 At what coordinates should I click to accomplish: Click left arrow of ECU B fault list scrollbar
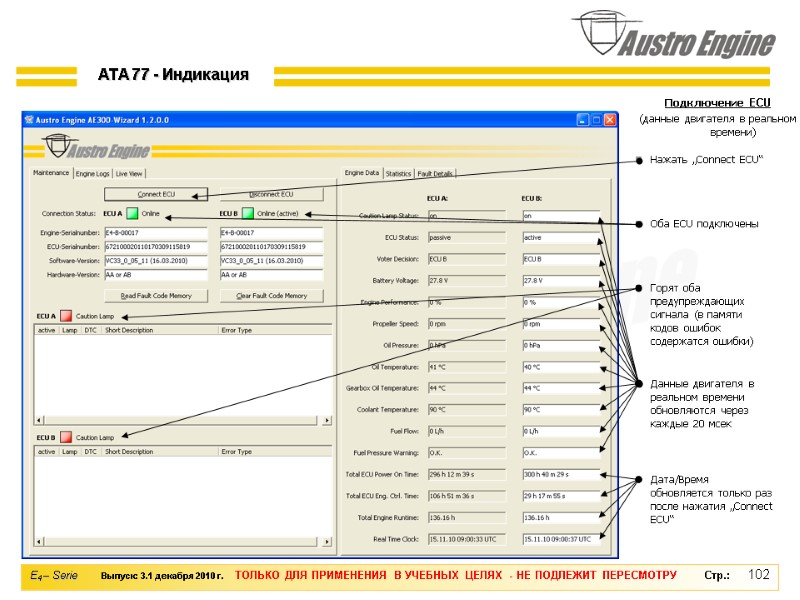coord(39,542)
